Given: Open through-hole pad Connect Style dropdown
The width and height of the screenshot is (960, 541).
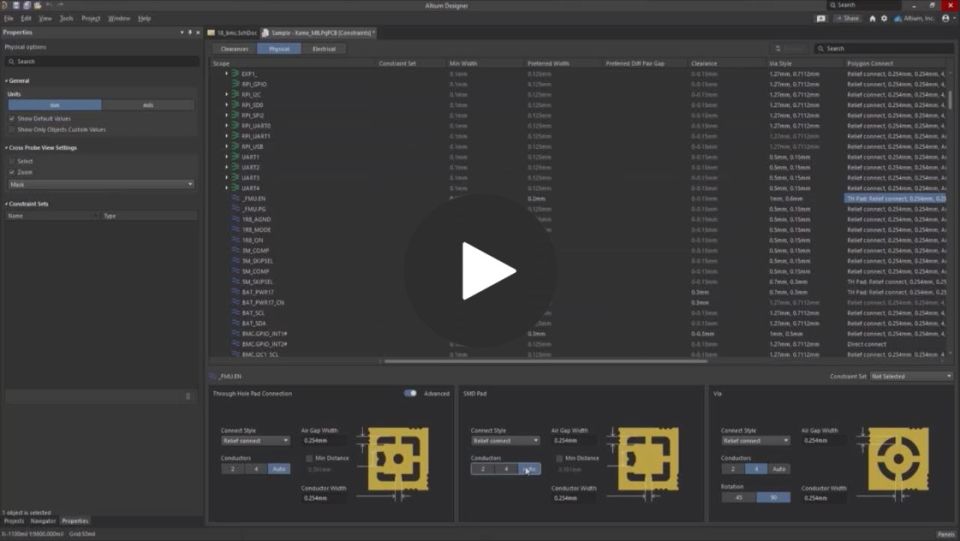Looking at the screenshot, I should (255, 441).
